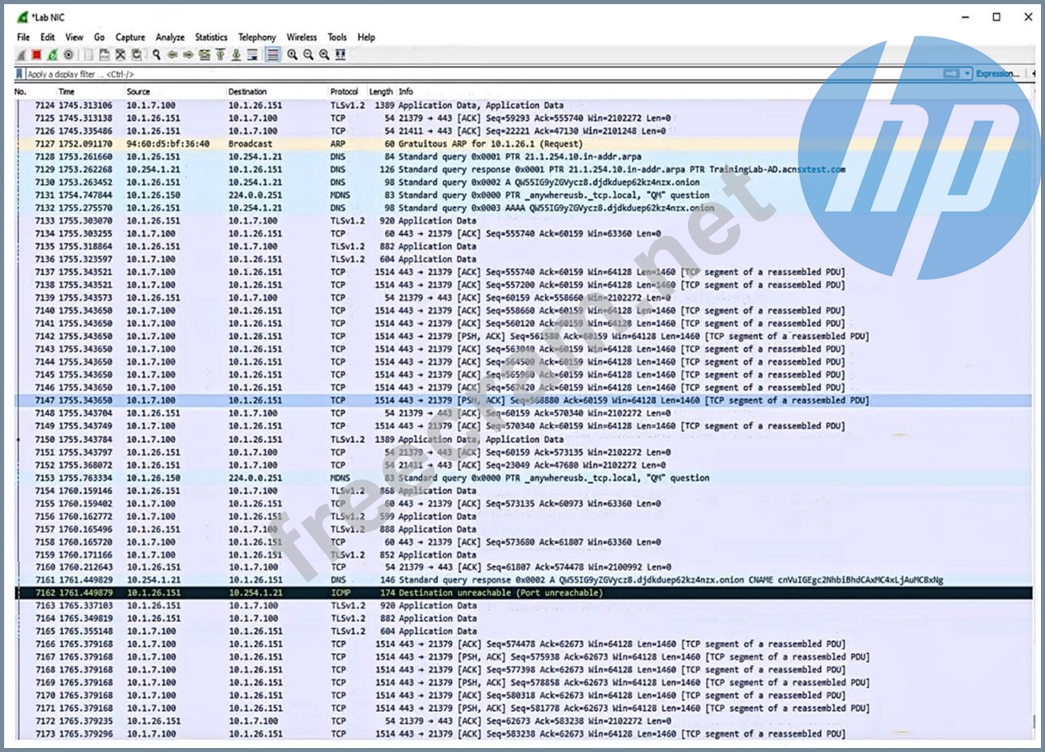1045x752 pixels.
Task: Open the File menu
Action: click(x=23, y=37)
